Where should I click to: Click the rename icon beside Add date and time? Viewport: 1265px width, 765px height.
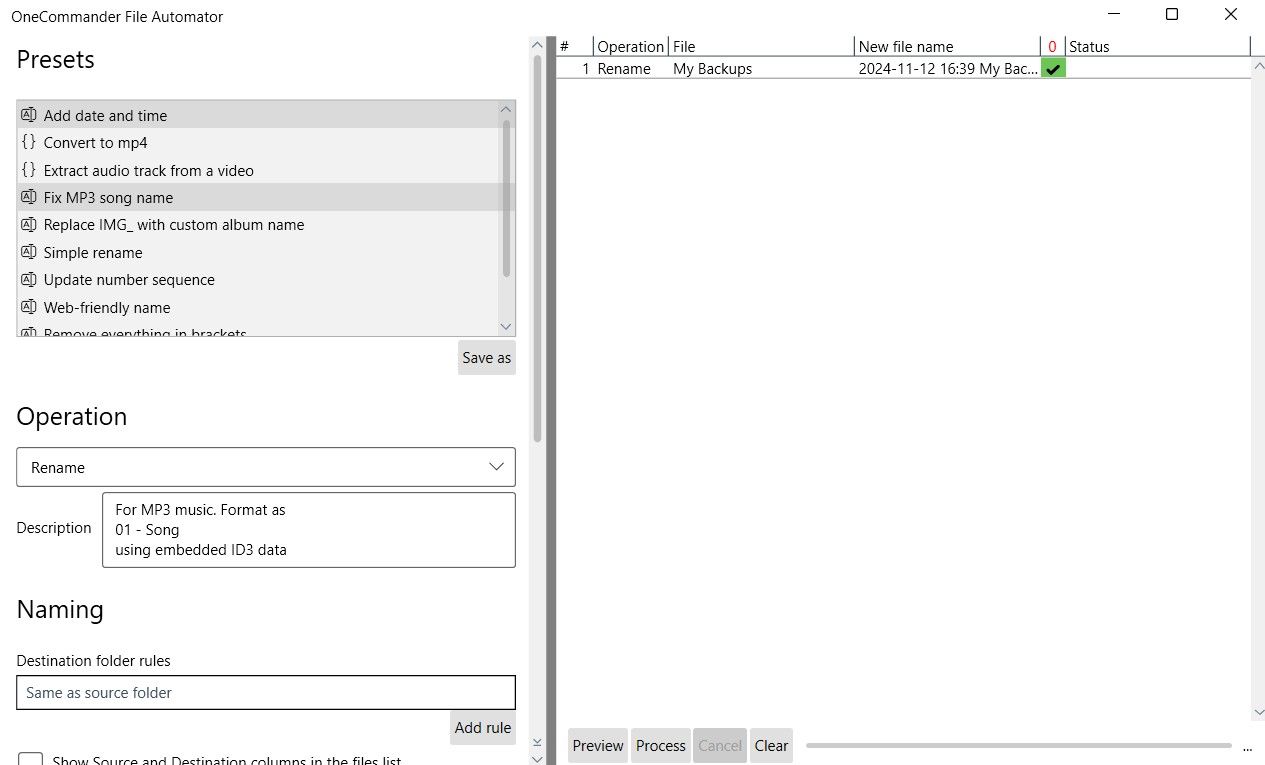click(x=28, y=115)
